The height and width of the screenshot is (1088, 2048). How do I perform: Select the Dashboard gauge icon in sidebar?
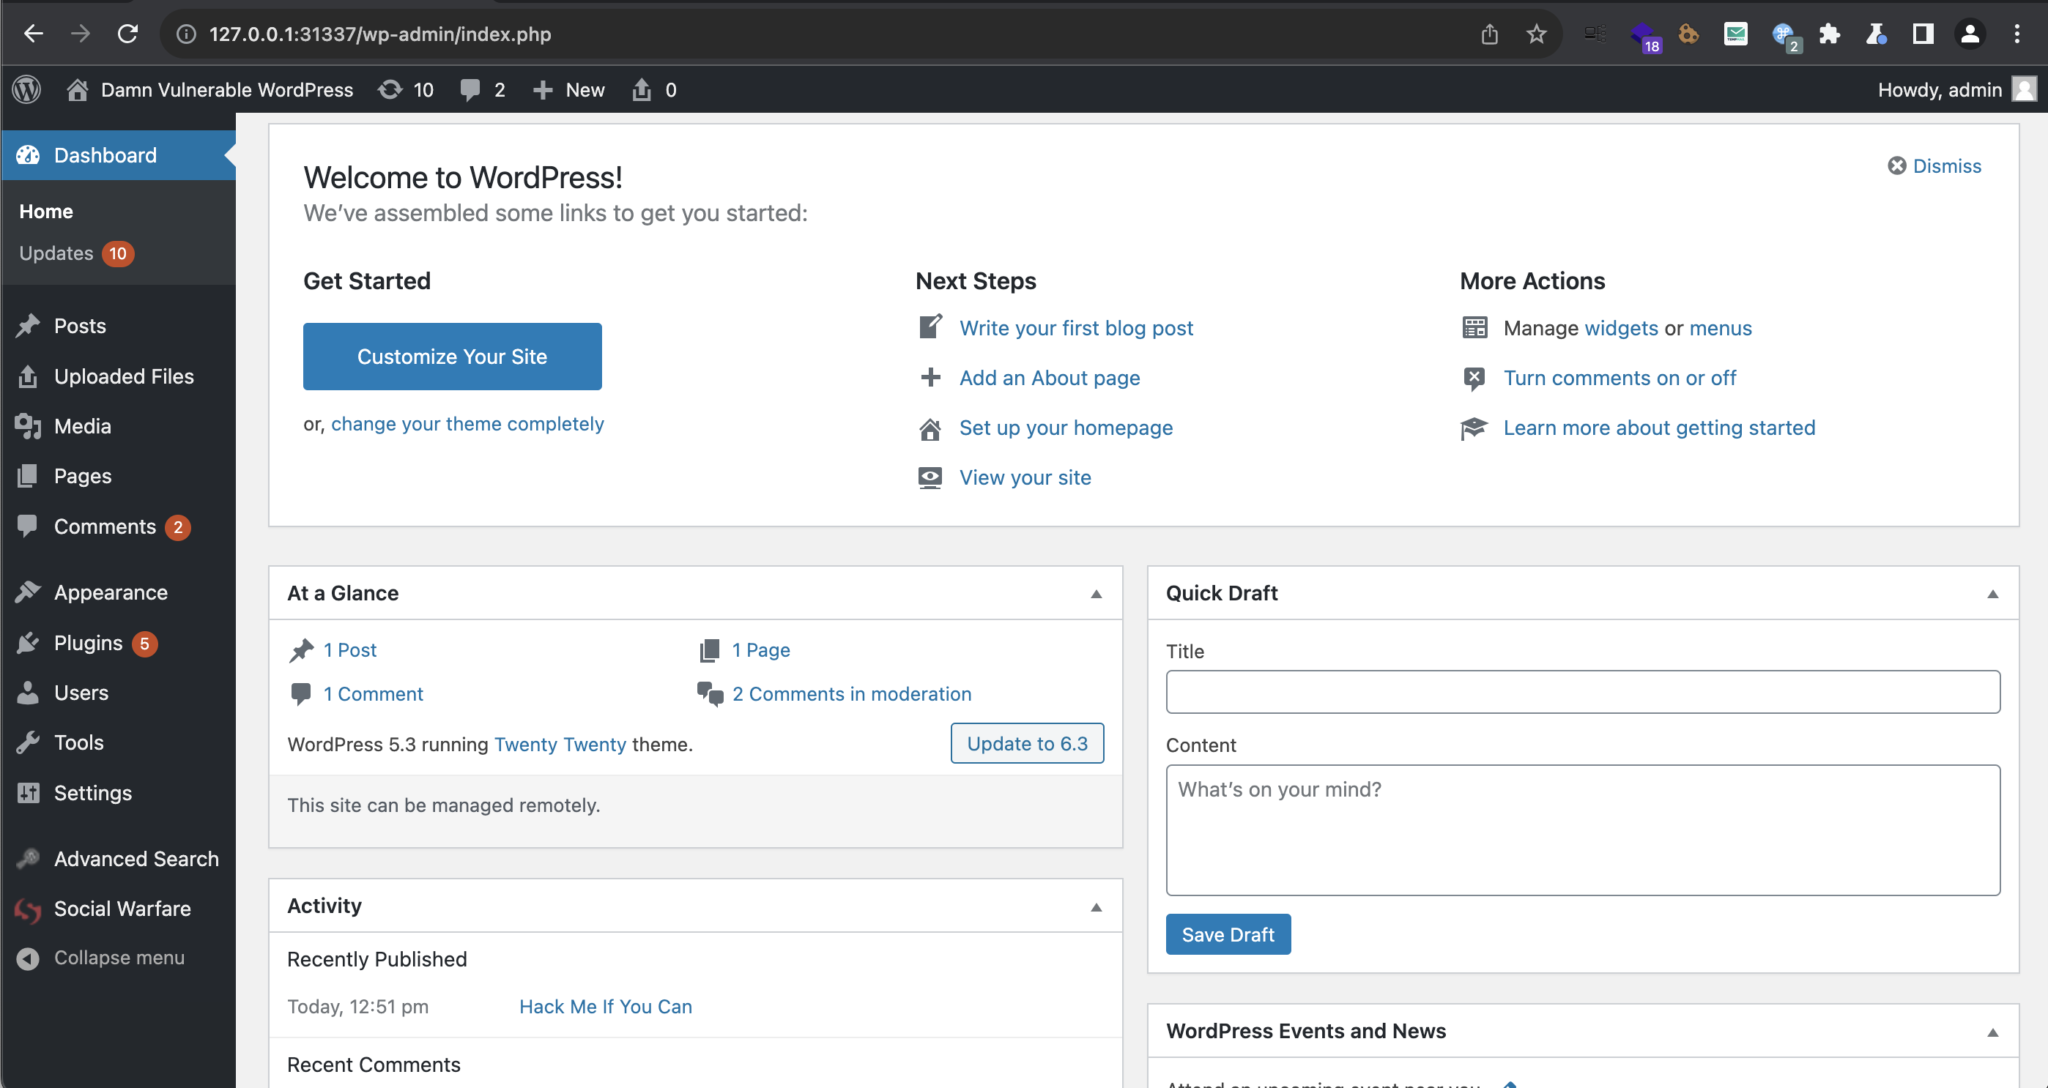click(x=29, y=155)
